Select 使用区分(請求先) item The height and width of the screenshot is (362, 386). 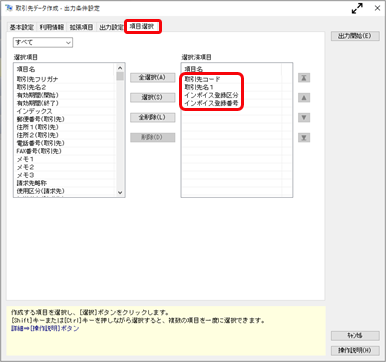click(40, 191)
